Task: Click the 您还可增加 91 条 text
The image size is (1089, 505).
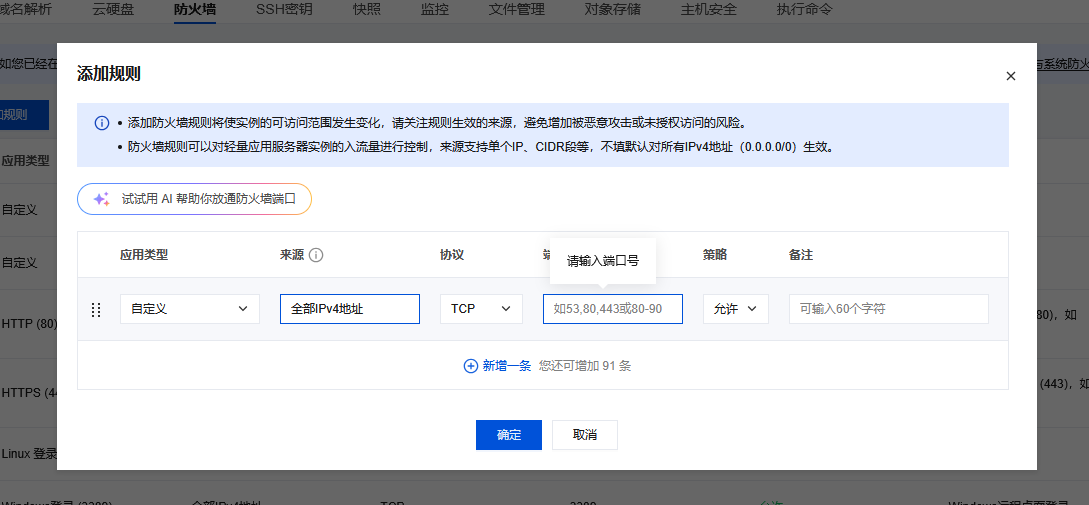Action: 585,365
